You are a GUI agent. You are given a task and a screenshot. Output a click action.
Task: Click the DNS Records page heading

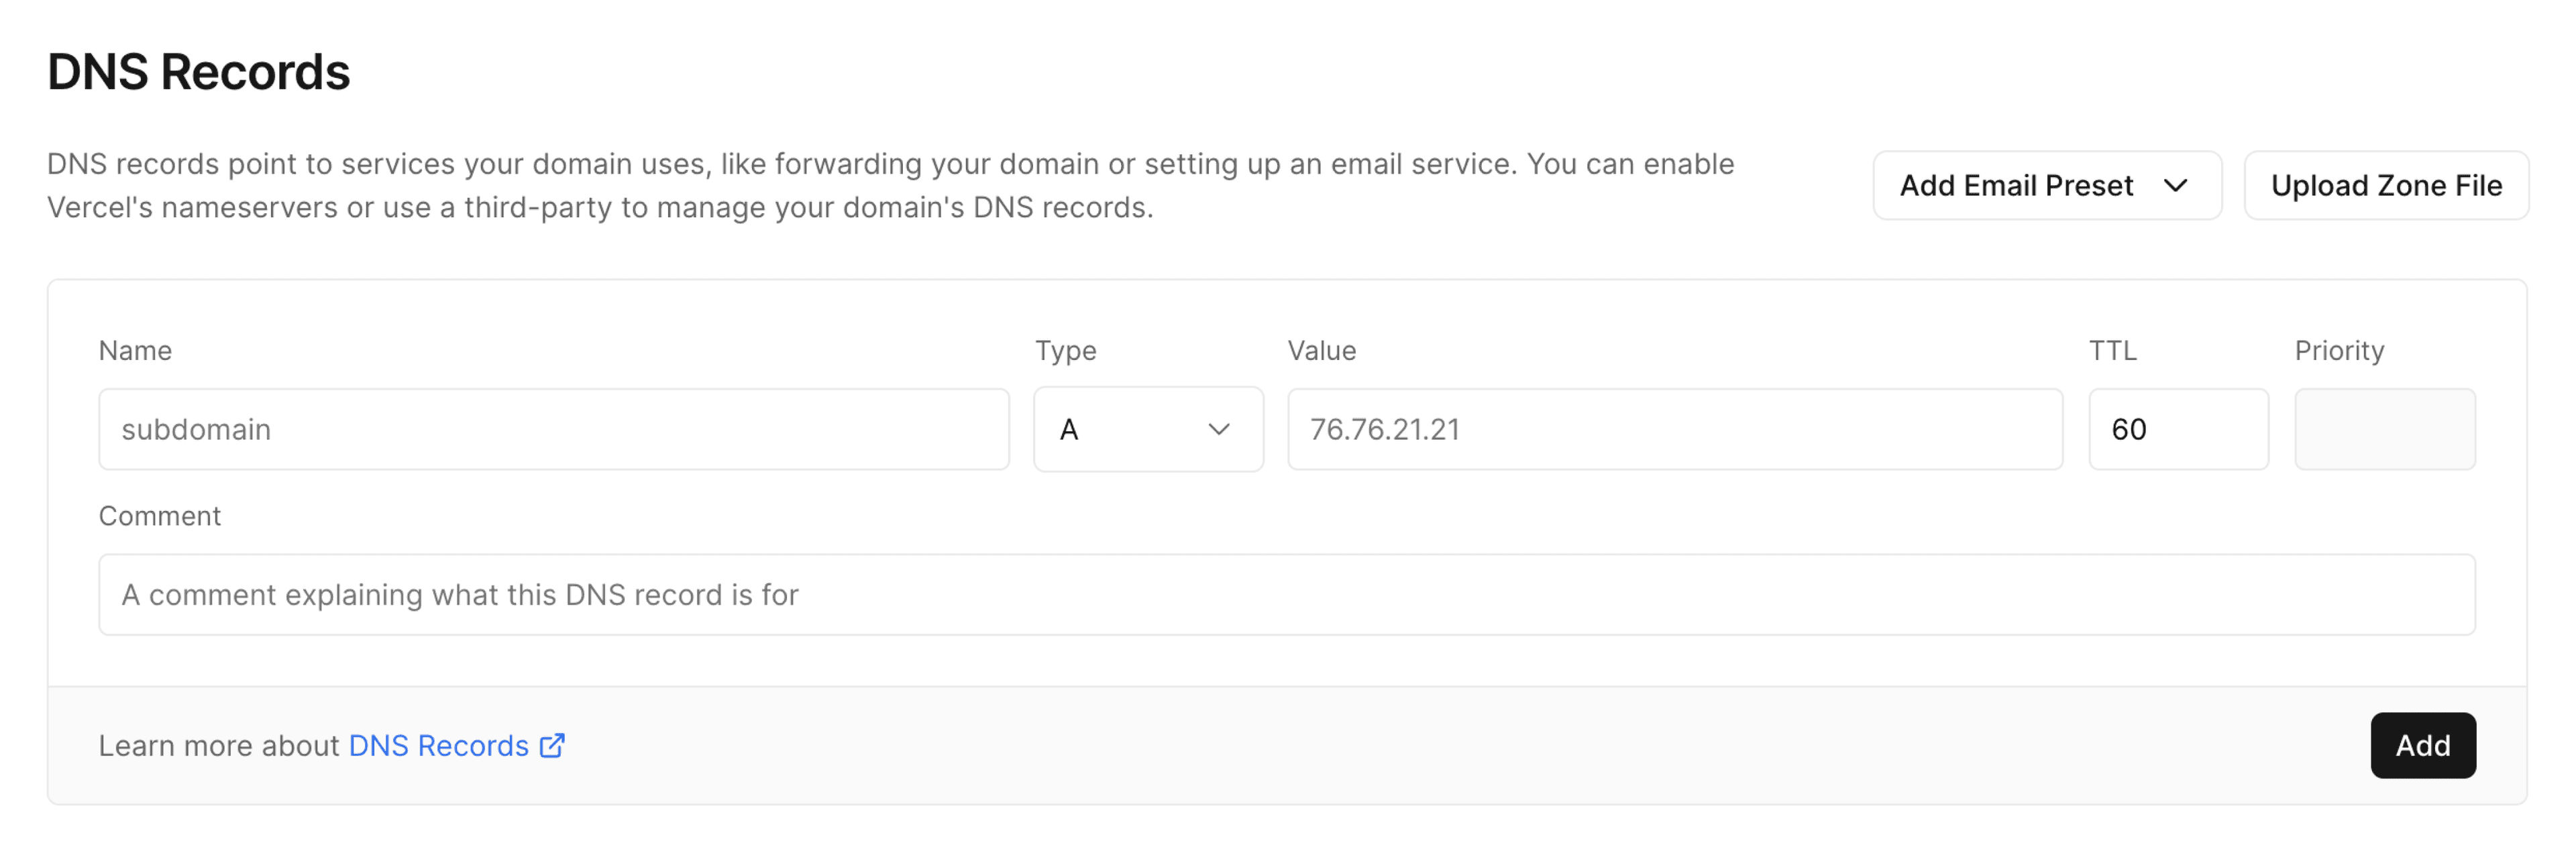[x=199, y=70]
